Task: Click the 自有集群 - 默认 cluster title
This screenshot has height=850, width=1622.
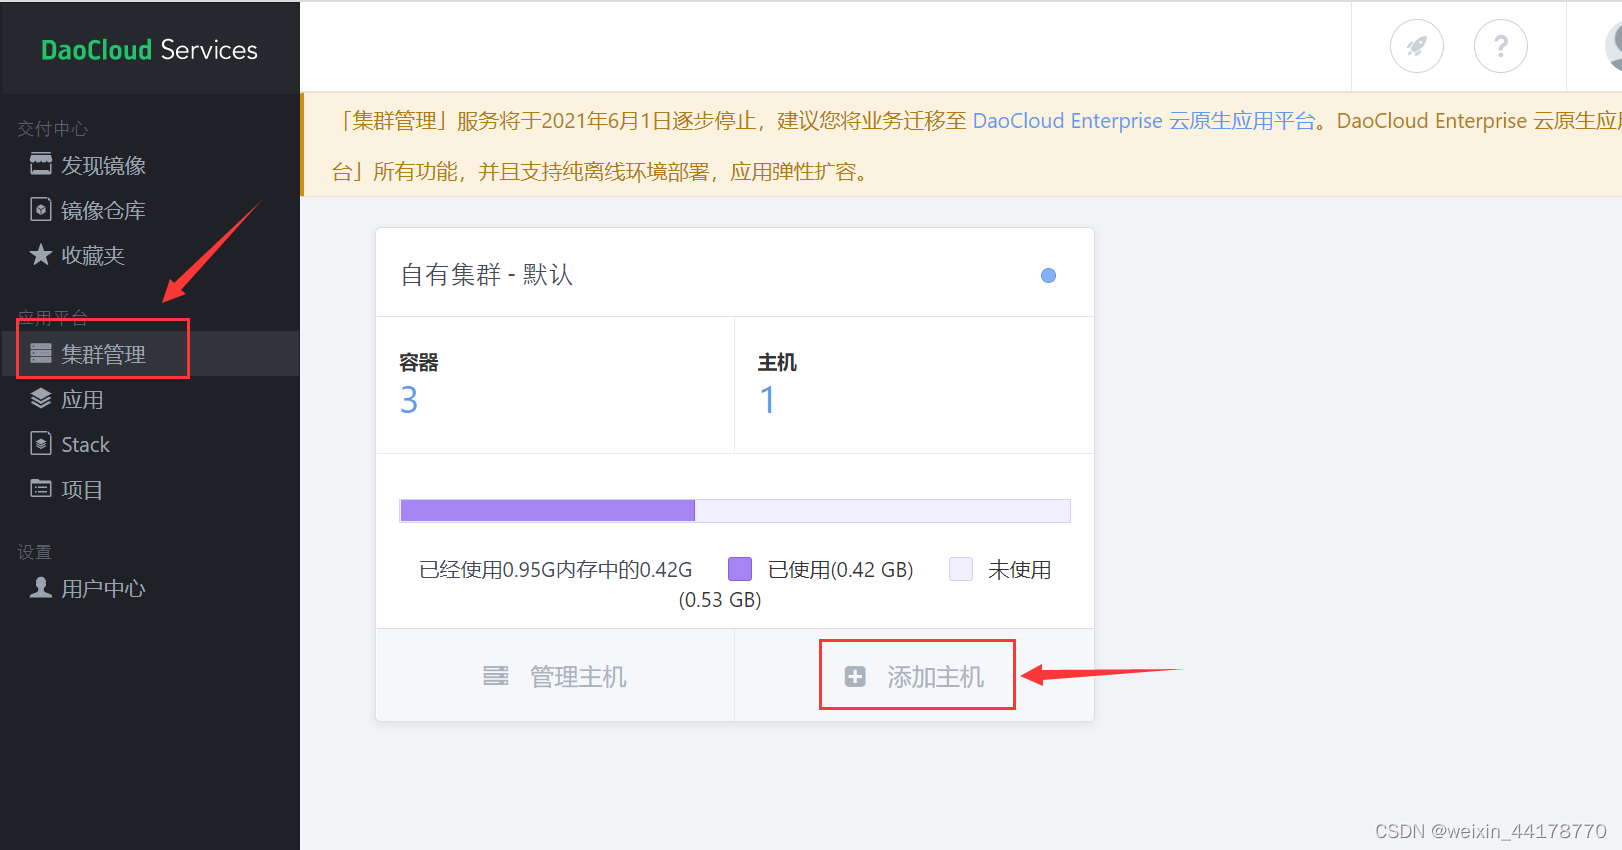Action: click(486, 275)
